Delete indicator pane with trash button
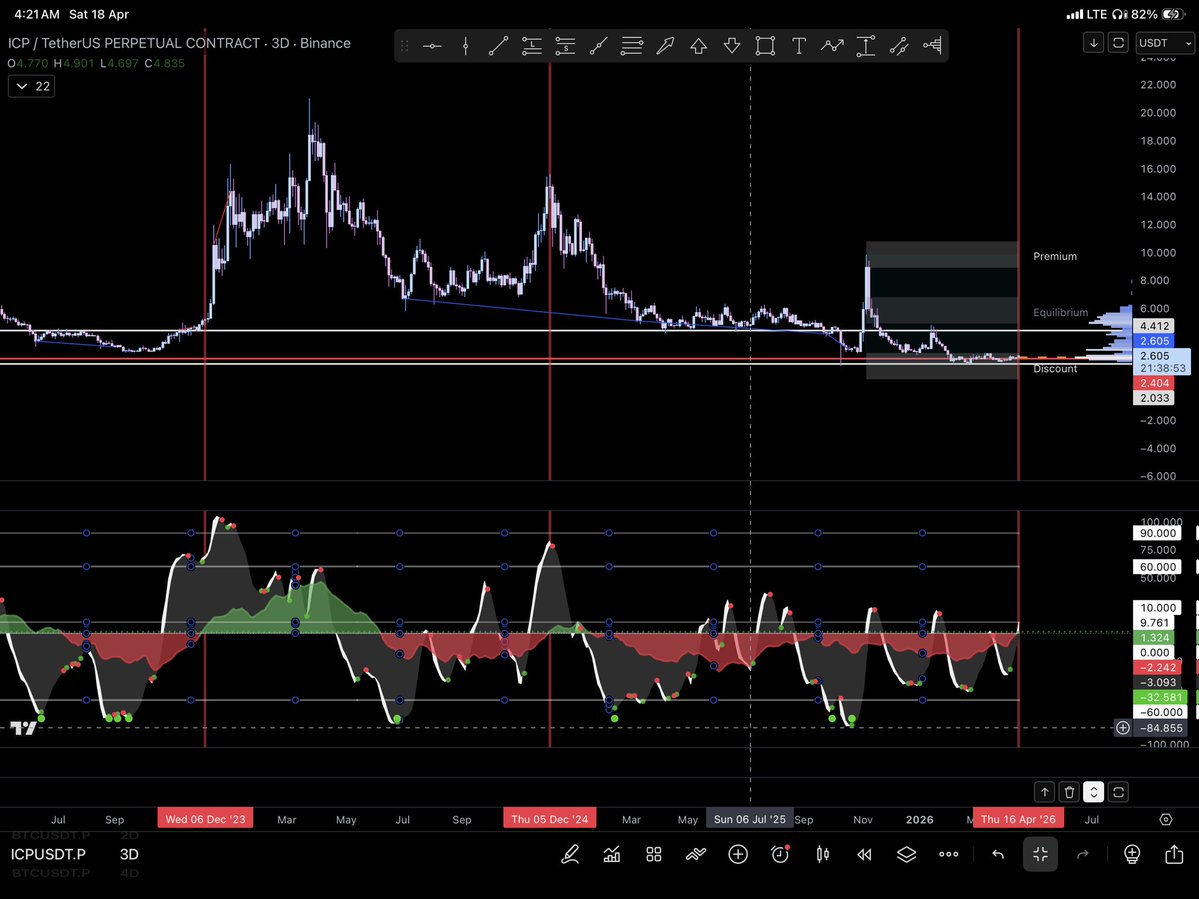 (x=1068, y=792)
